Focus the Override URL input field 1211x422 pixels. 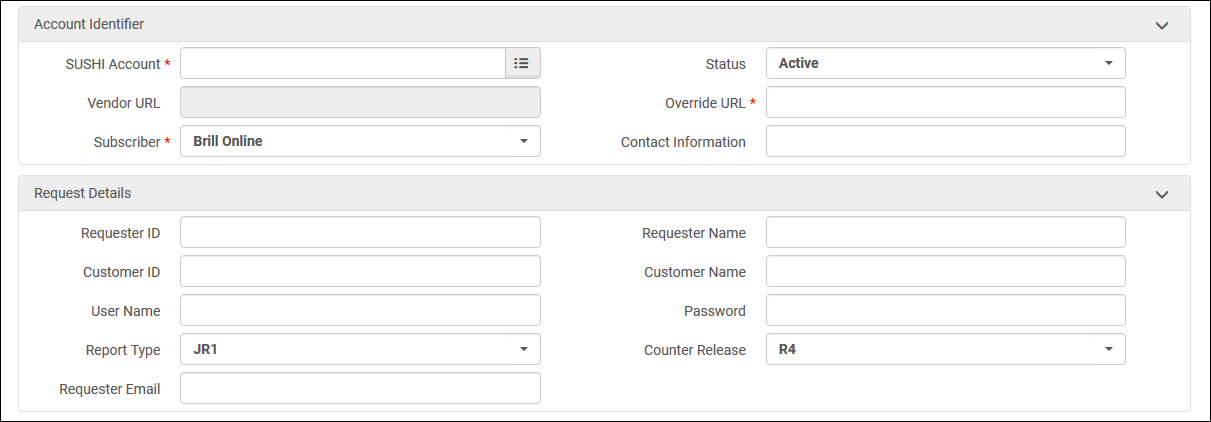click(945, 102)
